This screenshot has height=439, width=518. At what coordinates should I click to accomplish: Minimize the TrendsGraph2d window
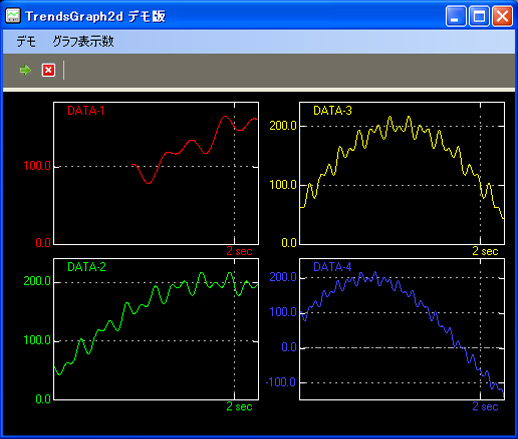click(x=456, y=16)
